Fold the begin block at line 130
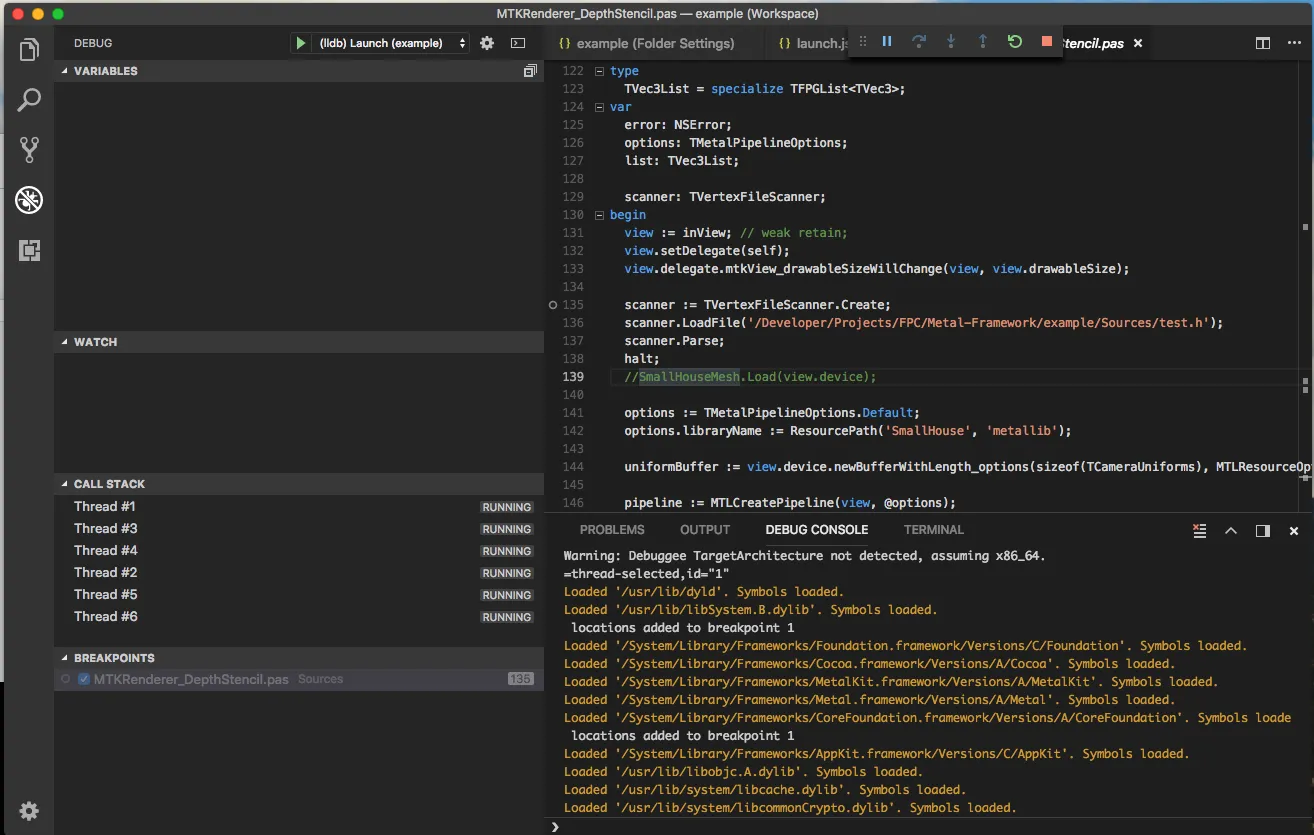1314x835 pixels. click(599, 215)
